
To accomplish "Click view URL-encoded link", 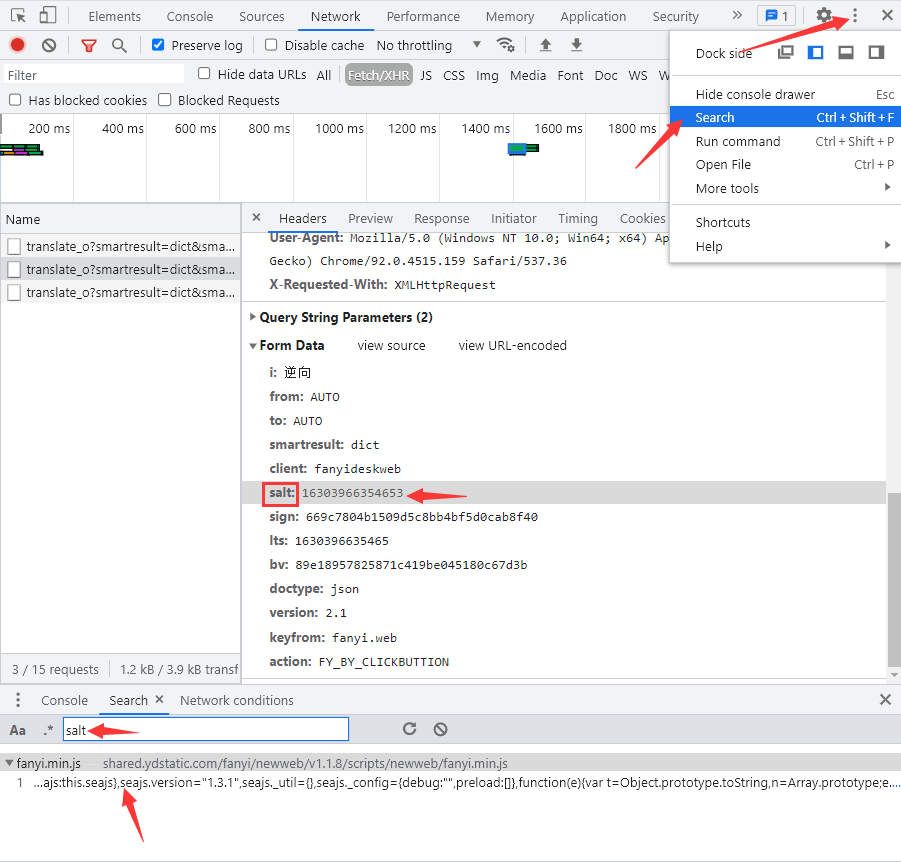I will (x=512, y=346).
